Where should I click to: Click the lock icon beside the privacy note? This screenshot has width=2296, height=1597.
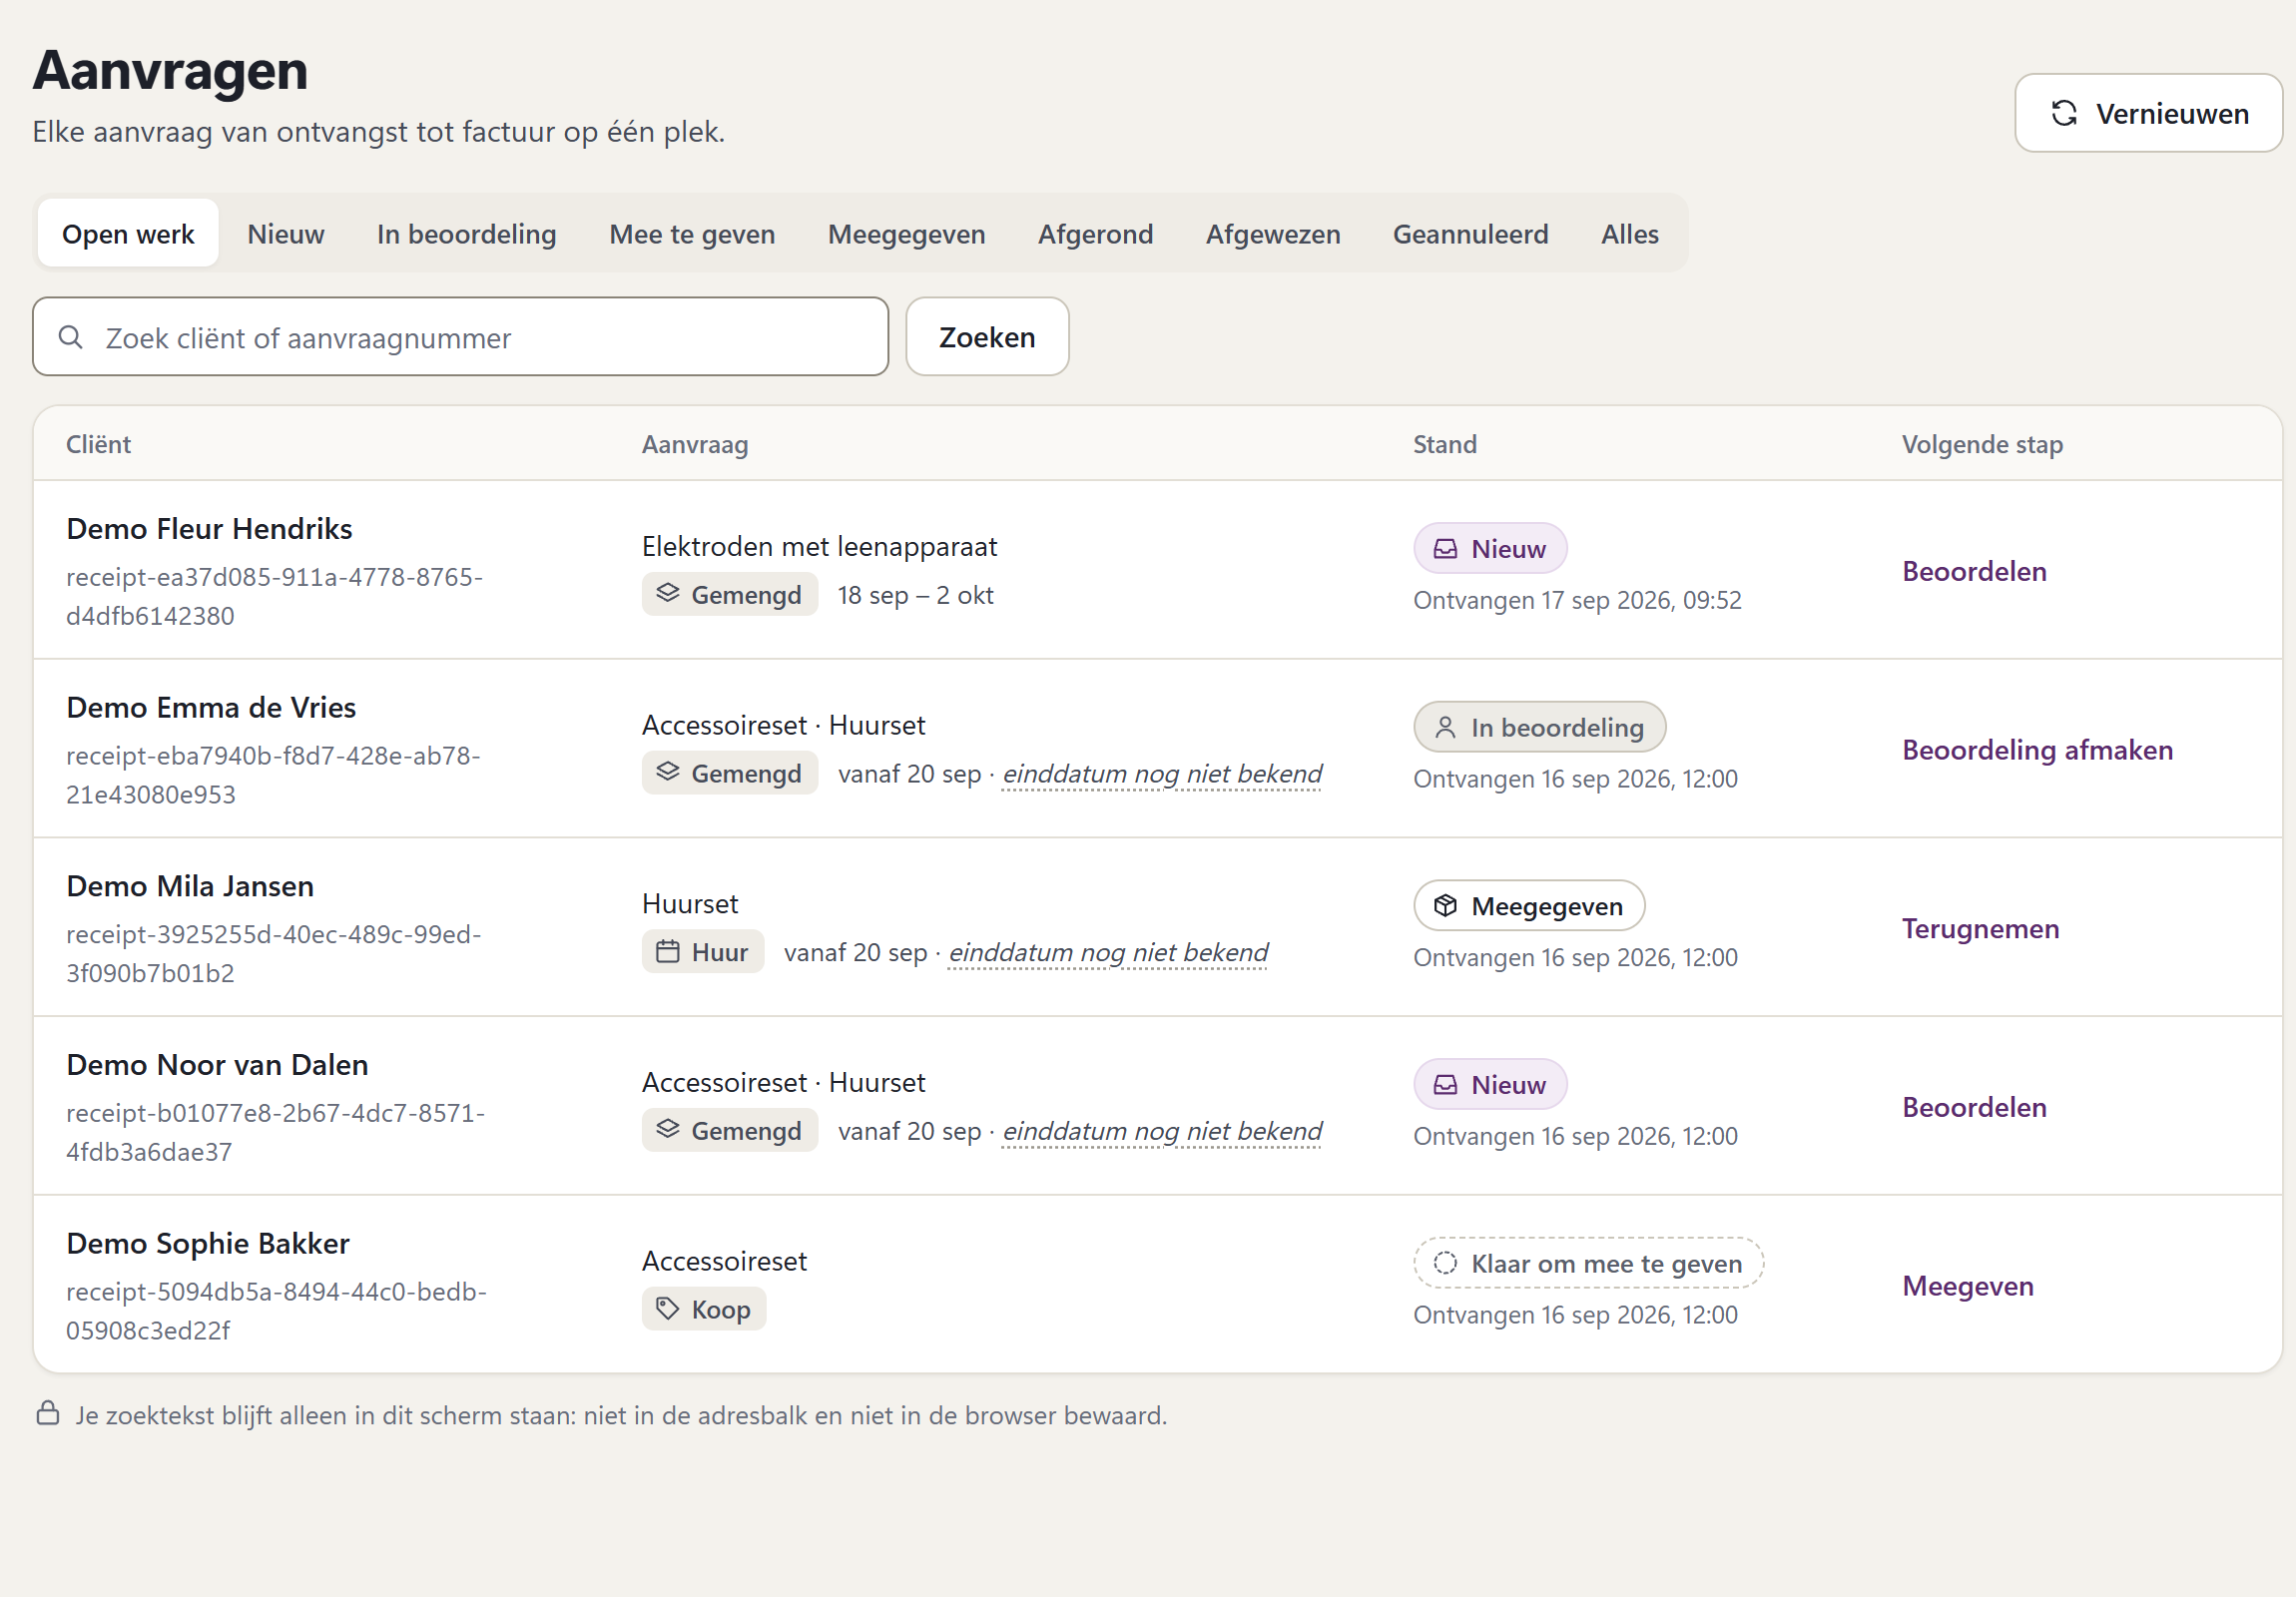pos(48,1413)
